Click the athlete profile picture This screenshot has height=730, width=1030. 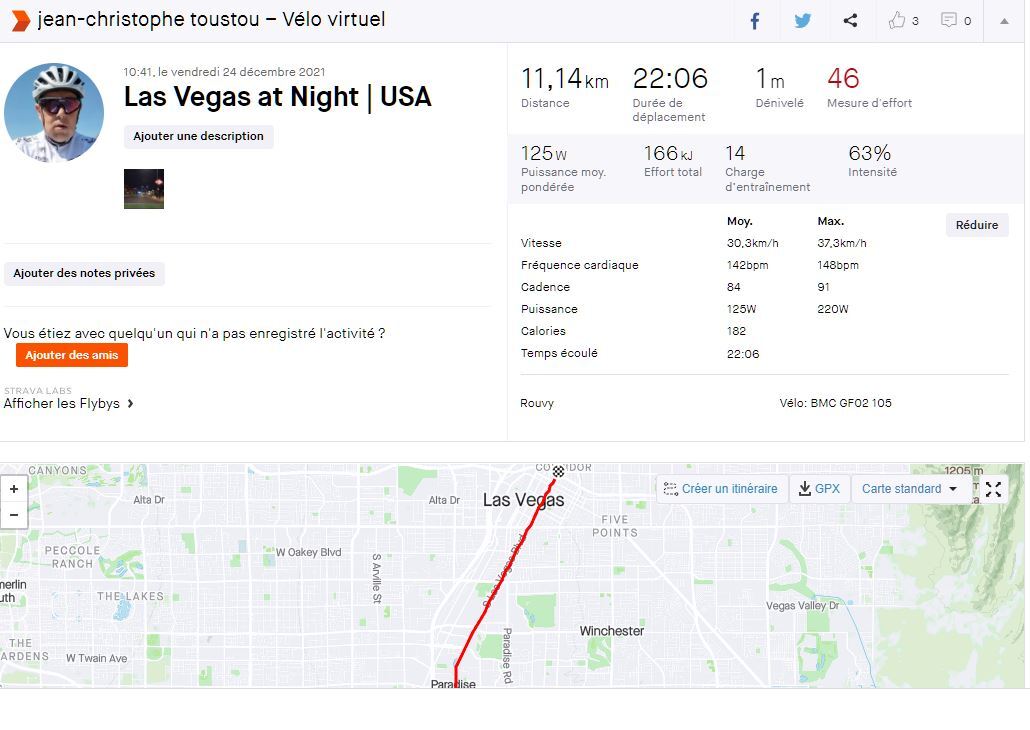(x=54, y=112)
